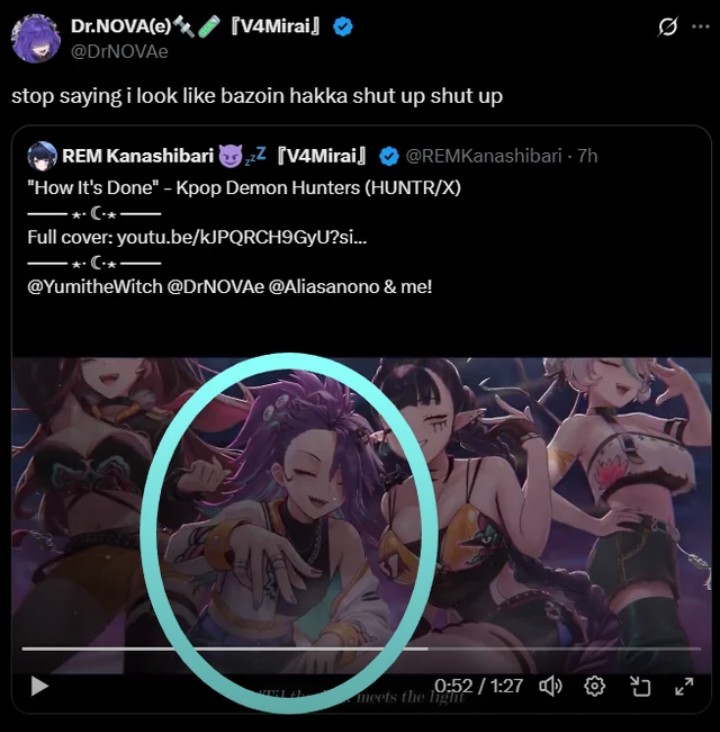Open the three-dot more options menu
The height and width of the screenshot is (732, 720).
click(700, 27)
